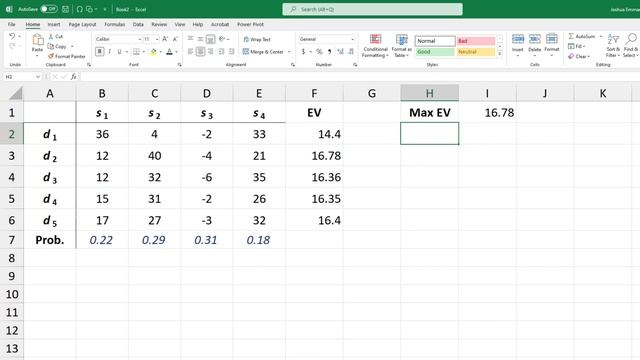Screen dimensions: 640x360
Task: Decrease font size with the smaller A
Action: click(175, 39)
